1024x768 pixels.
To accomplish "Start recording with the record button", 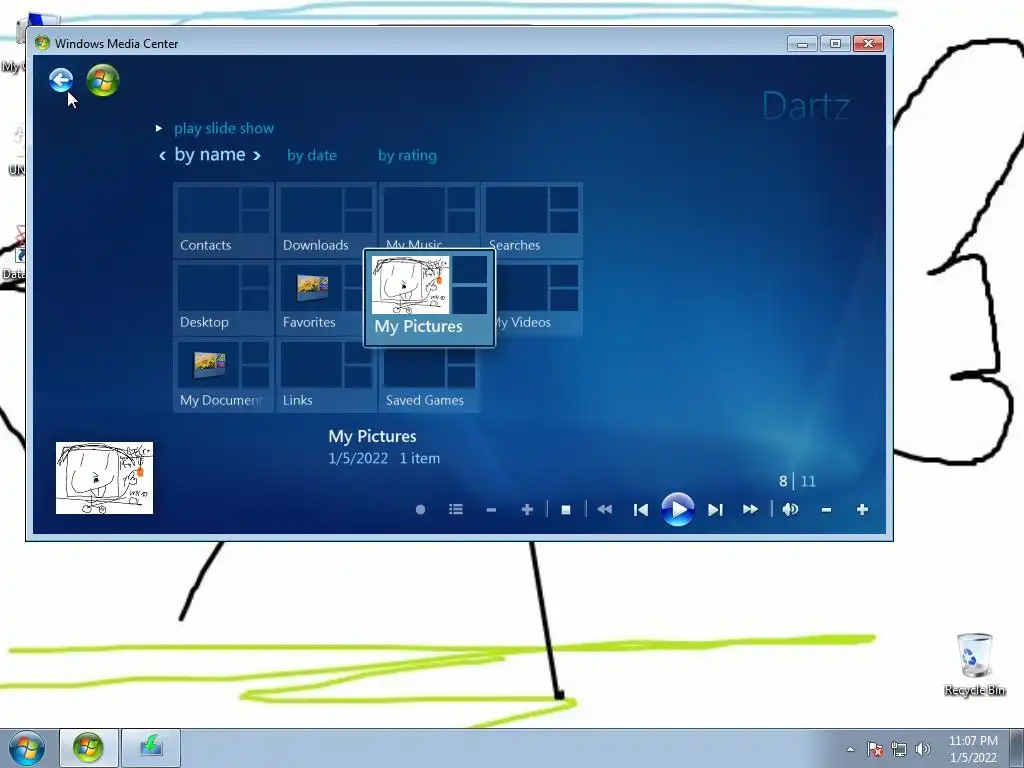I will pyautogui.click(x=420, y=509).
